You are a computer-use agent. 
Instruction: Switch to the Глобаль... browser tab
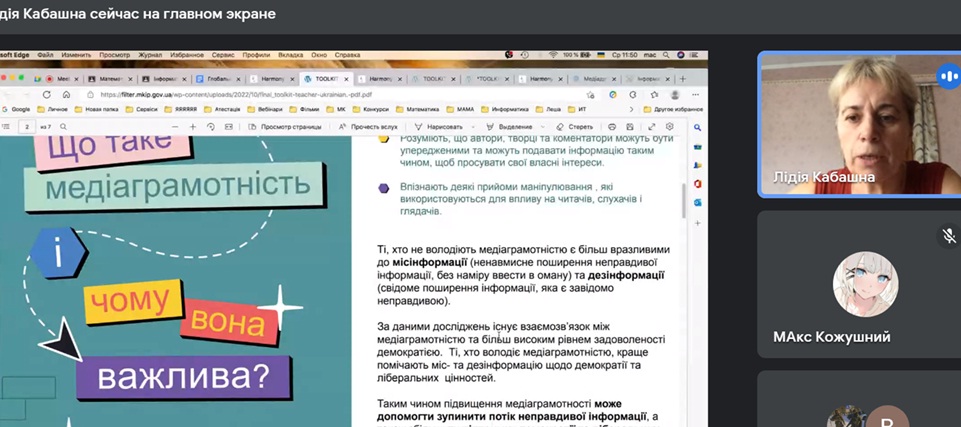coord(218,79)
